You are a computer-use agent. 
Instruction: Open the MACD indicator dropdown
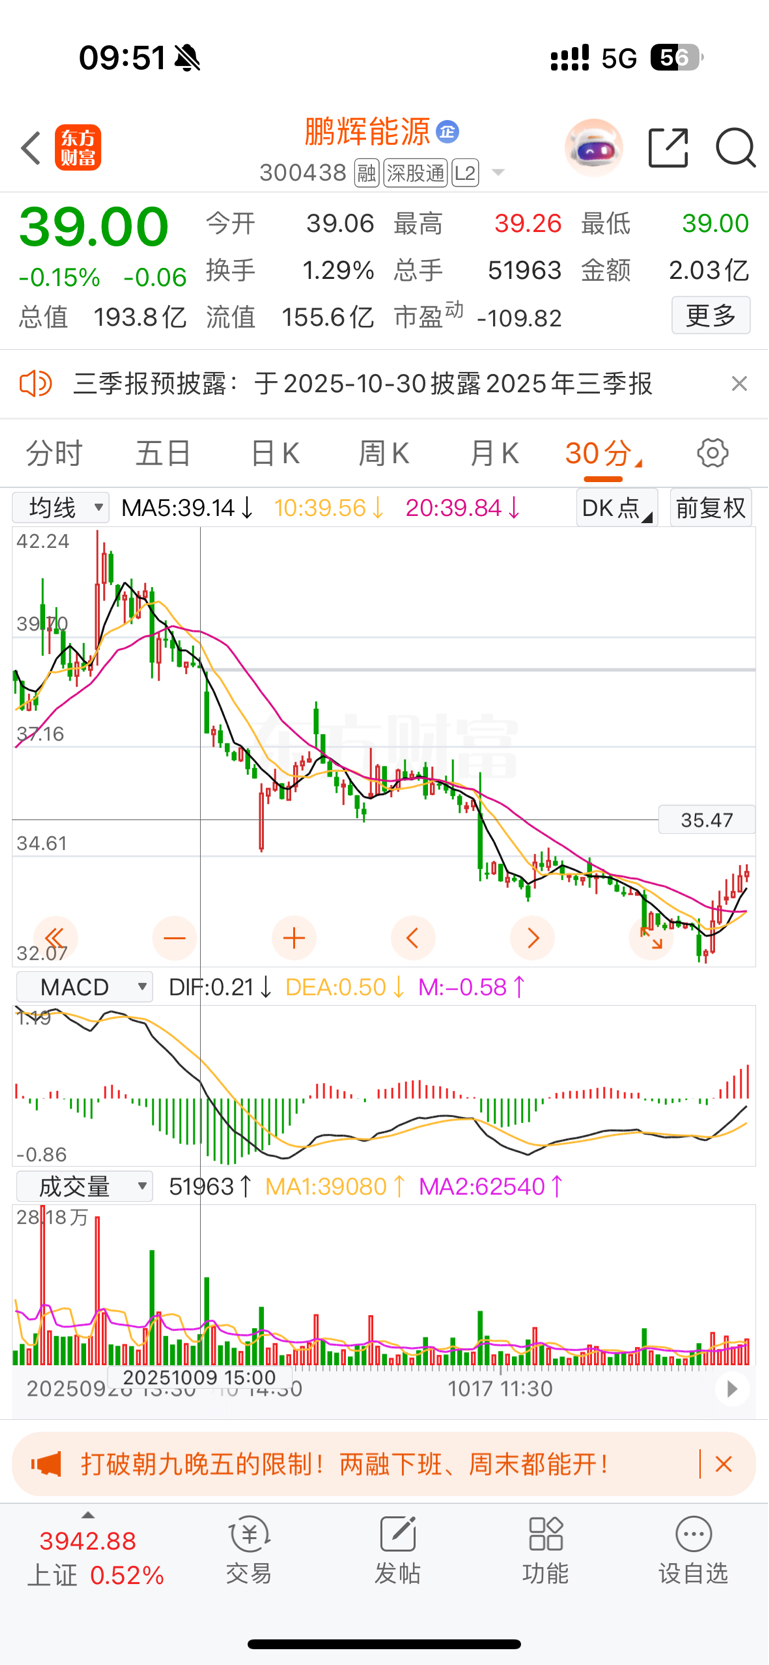point(84,987)
